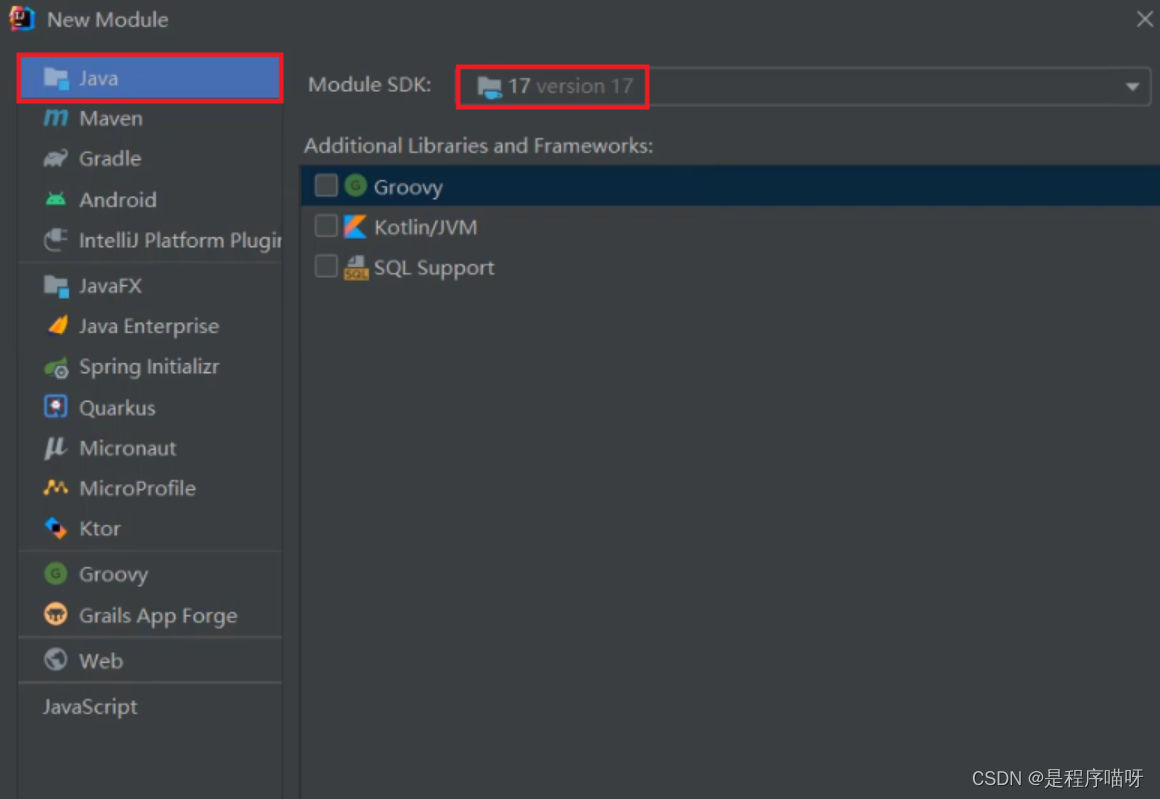
Task: Click the JDK folder icon in SDK field
Action: pyautogui.click(x=489, y=87)
